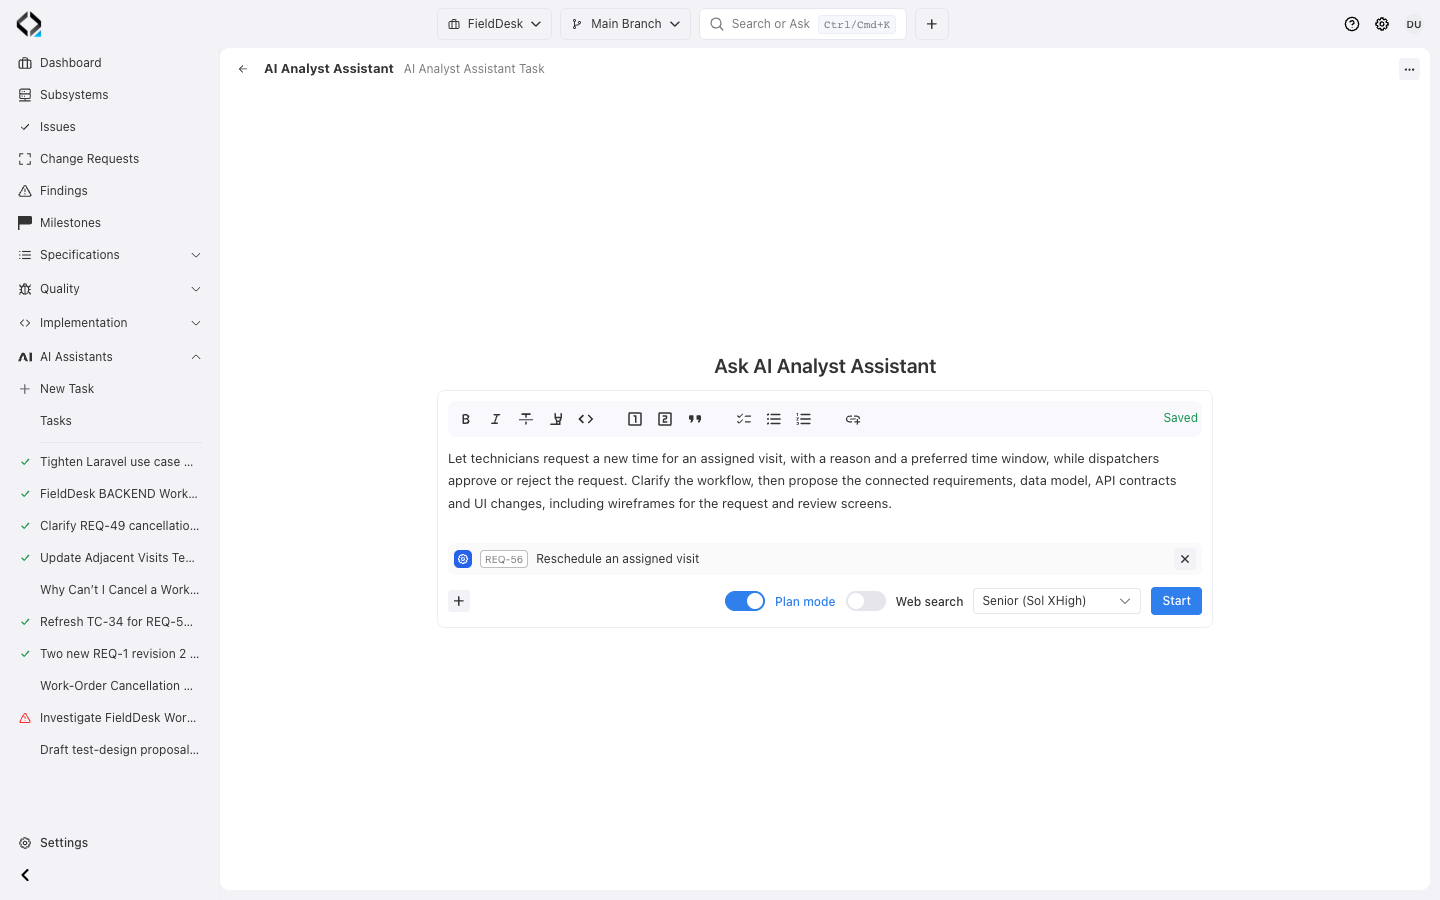Image resolution: width=1440 pixels, height=900 pixels.
Task: Open the user avatar DU
Action: coord(1414,24)
